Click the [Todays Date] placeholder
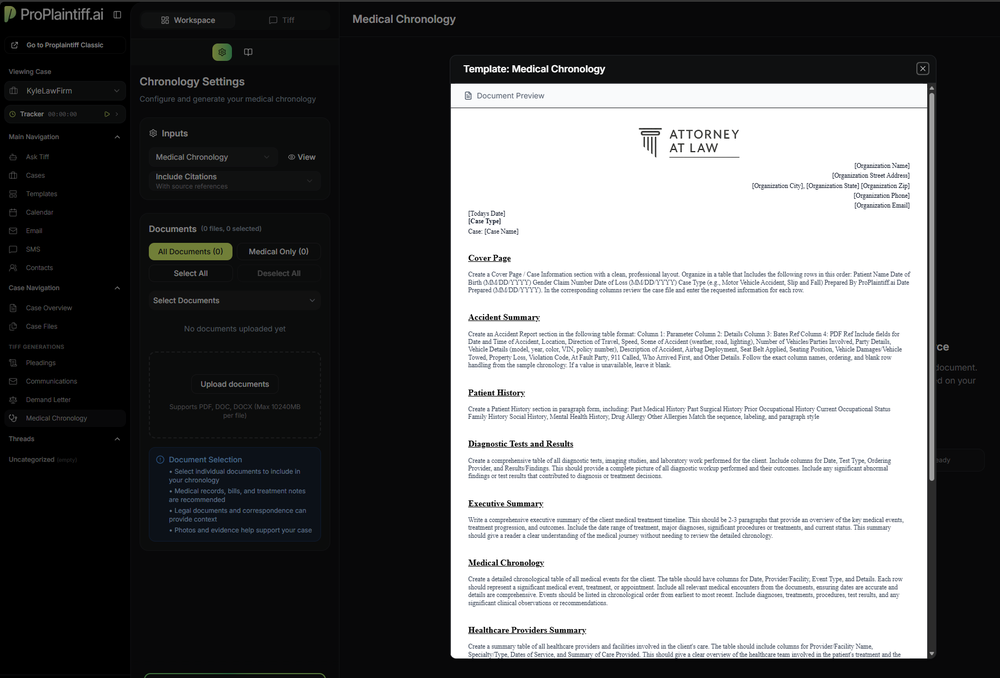The height and width of the screenshot is (678, 1000). pos(486,214)
